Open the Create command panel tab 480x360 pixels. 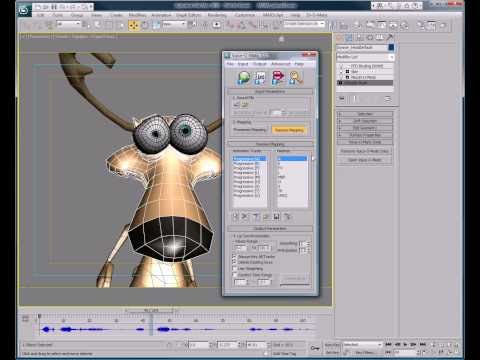340,37
